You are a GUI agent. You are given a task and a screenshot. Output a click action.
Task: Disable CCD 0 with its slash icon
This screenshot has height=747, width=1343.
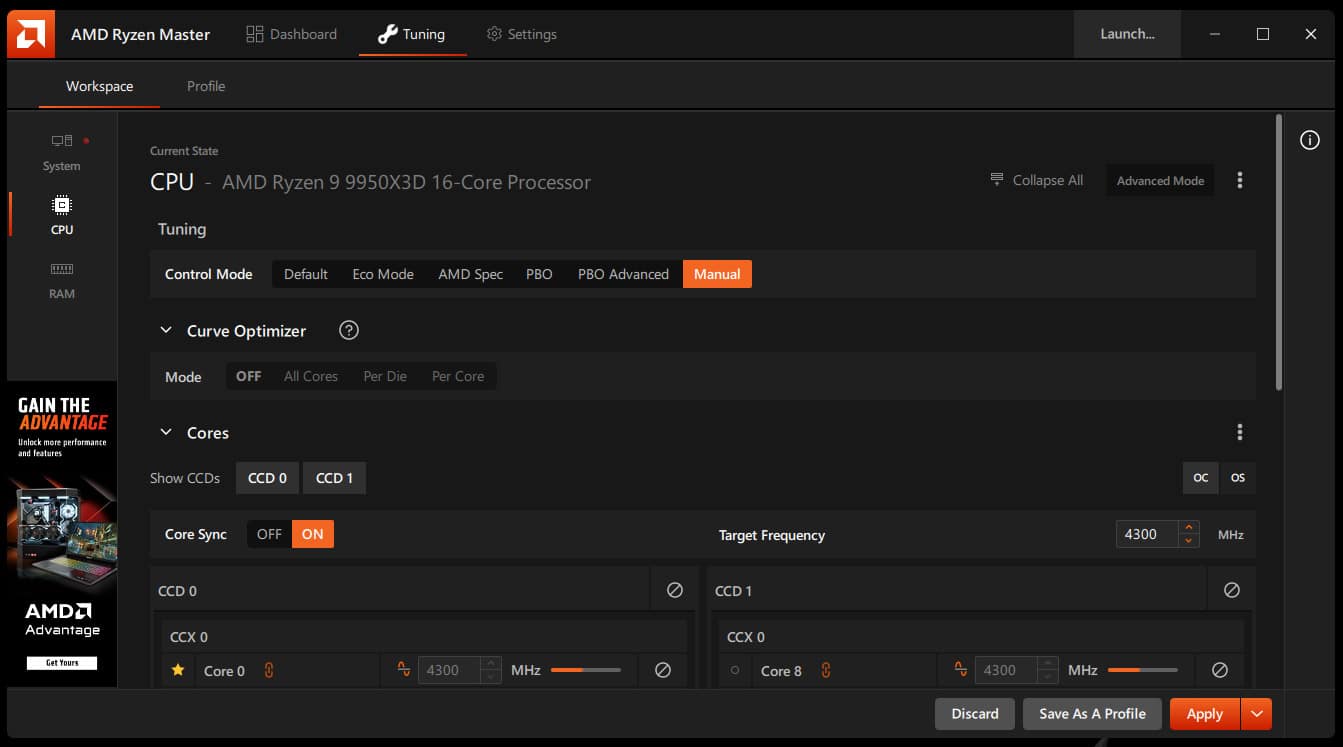pos(675,590)
